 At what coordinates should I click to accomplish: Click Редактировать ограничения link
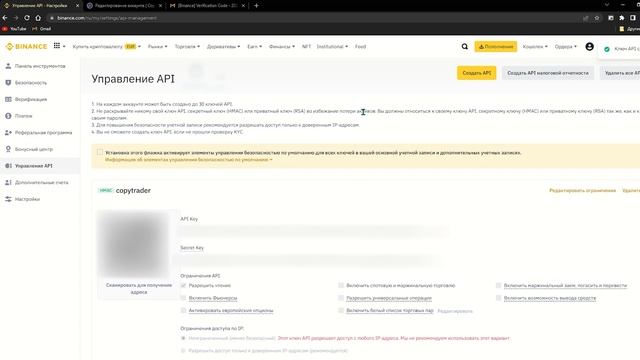(x=582, y=191)
